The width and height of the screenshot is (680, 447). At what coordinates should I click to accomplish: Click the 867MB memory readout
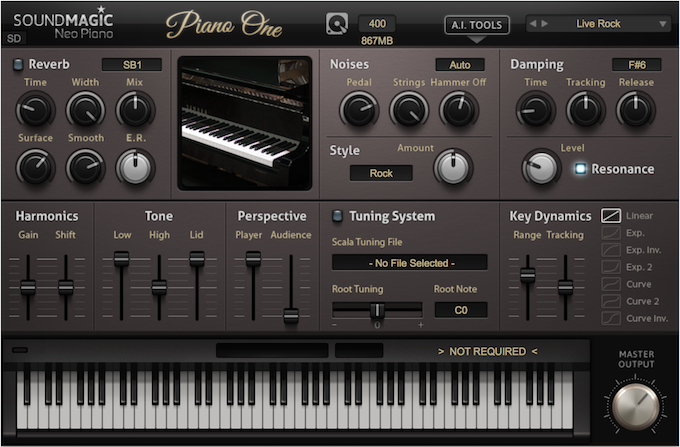377,41
